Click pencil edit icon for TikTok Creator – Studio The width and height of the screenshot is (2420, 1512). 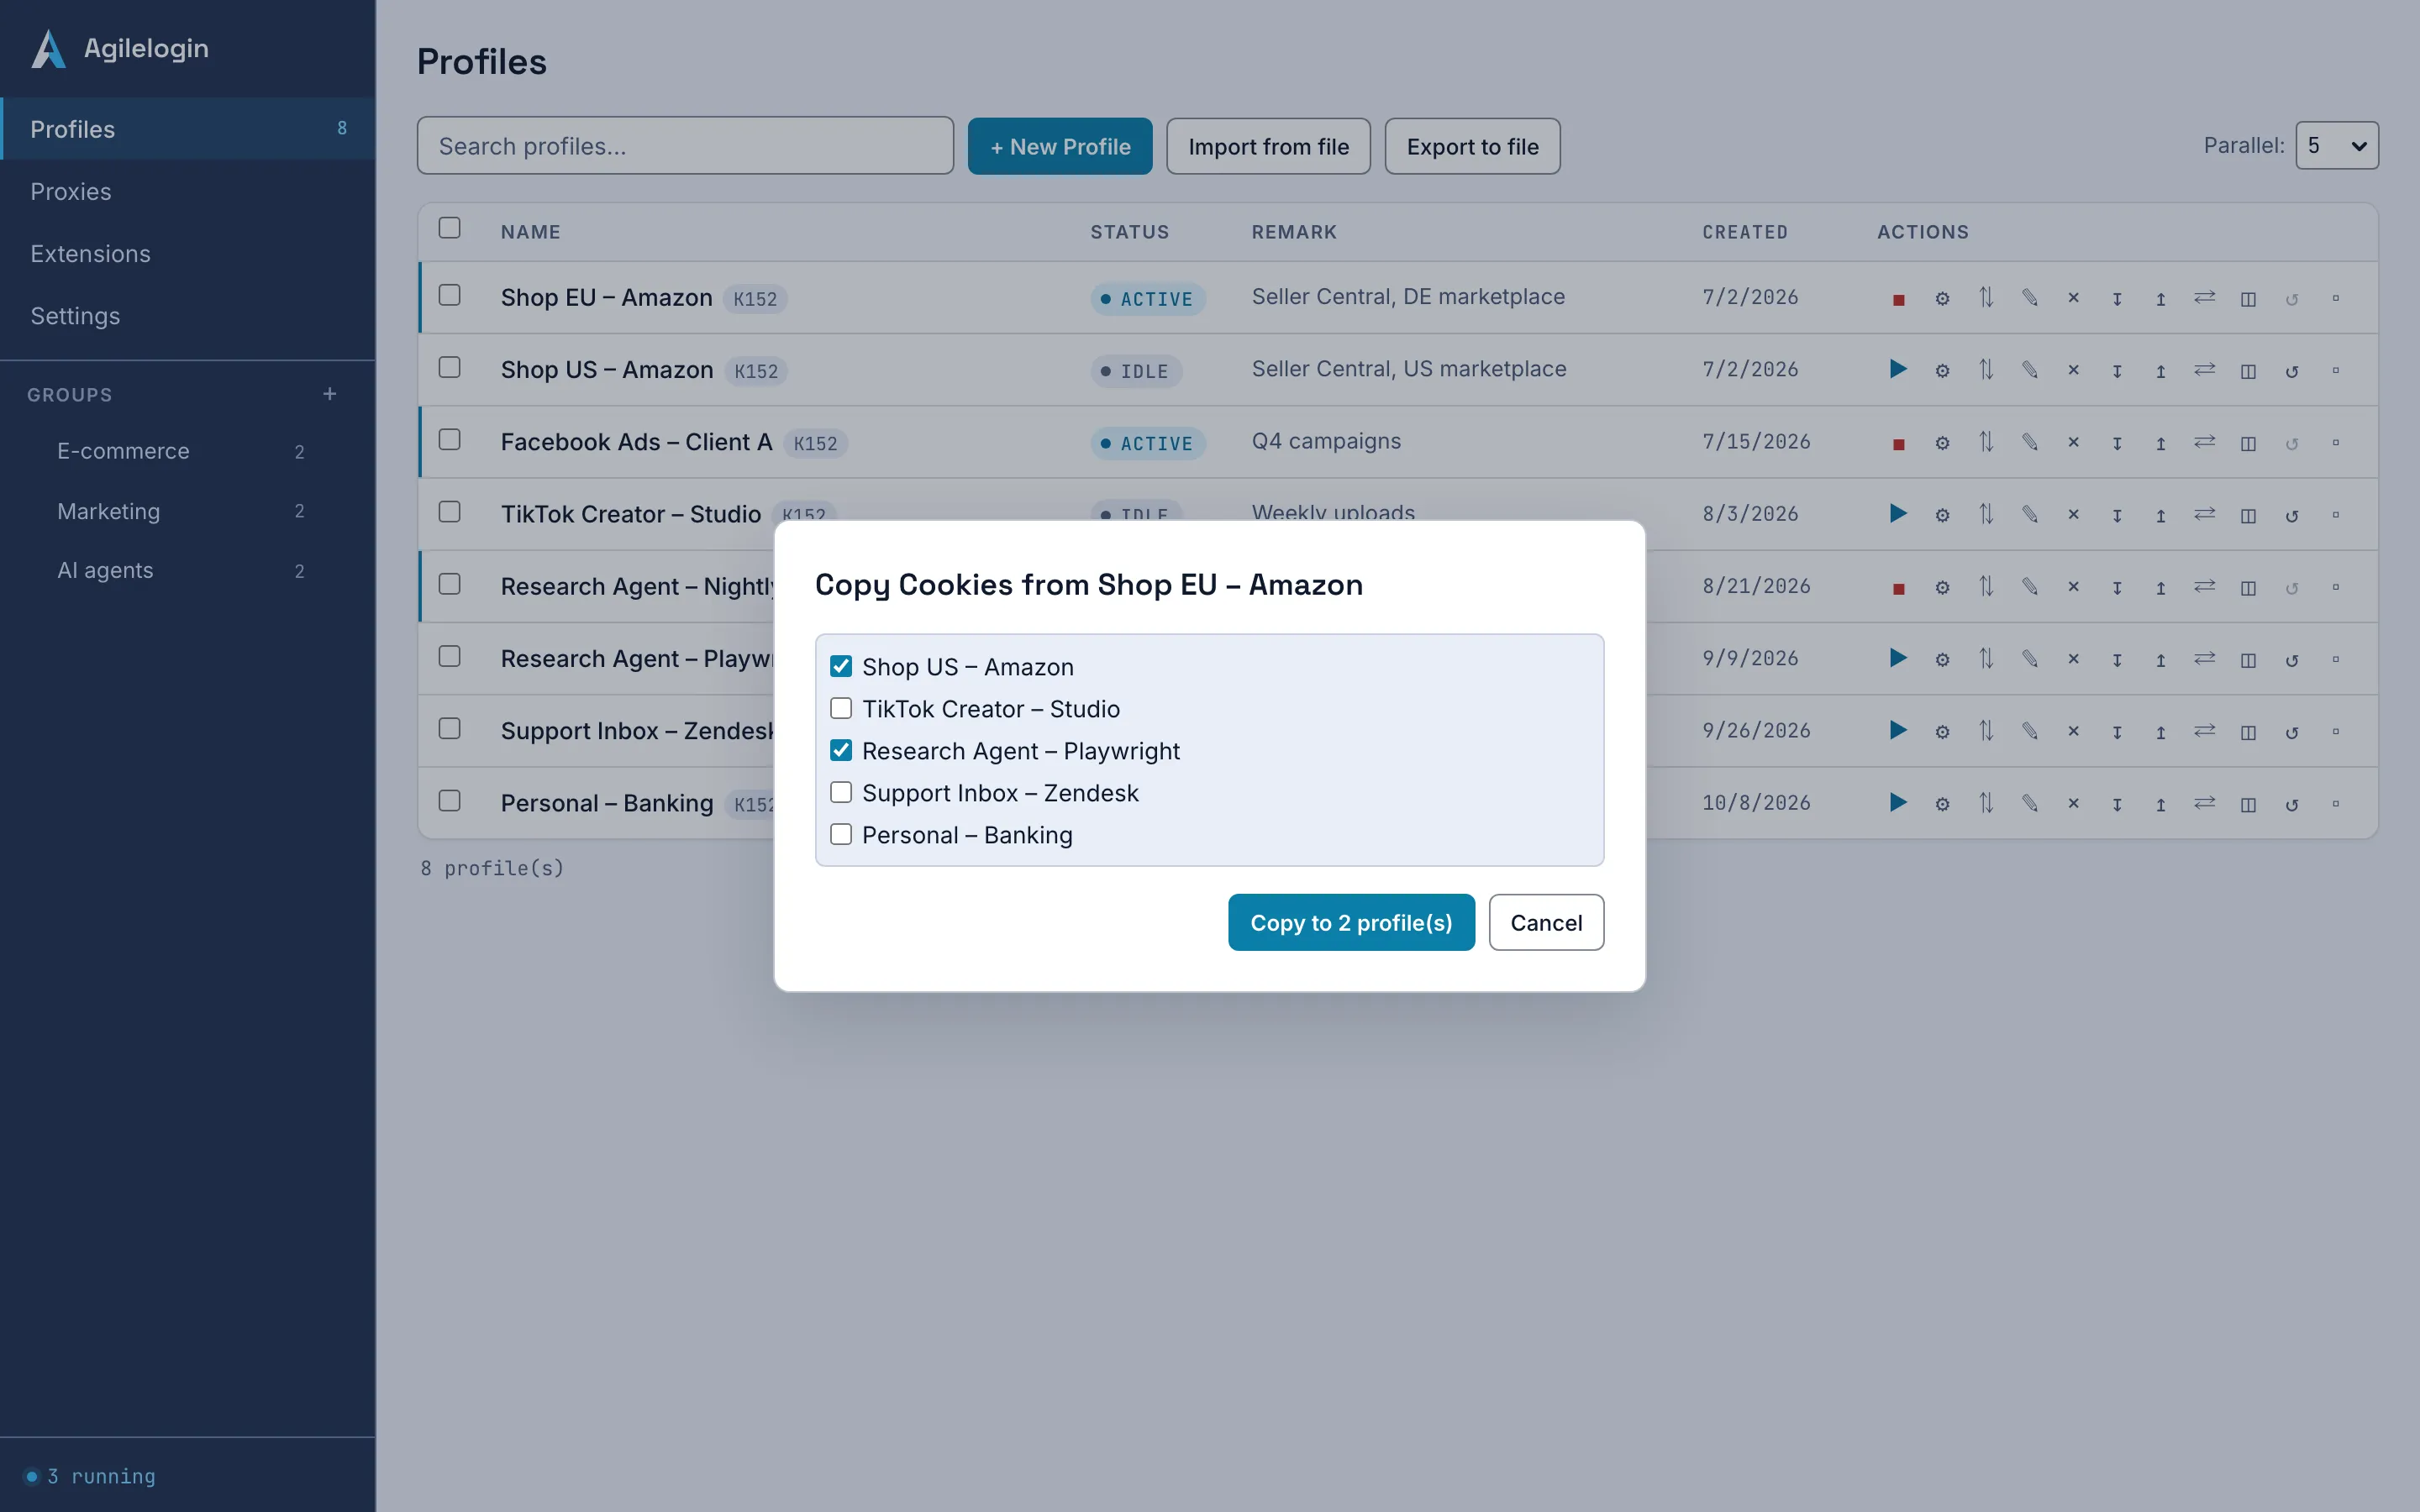pos(2030,515)
